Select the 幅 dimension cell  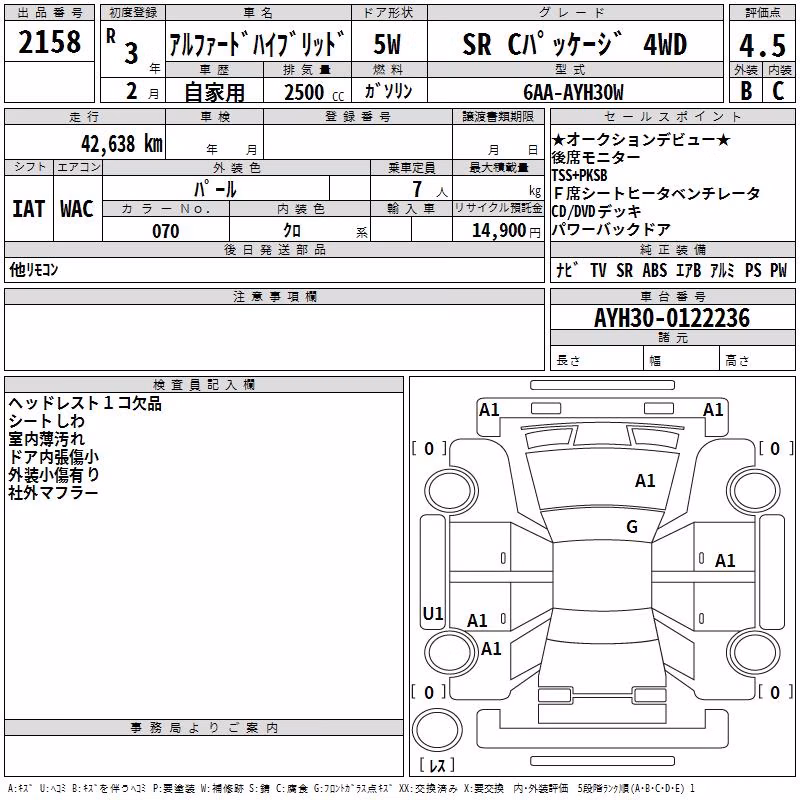682,358
